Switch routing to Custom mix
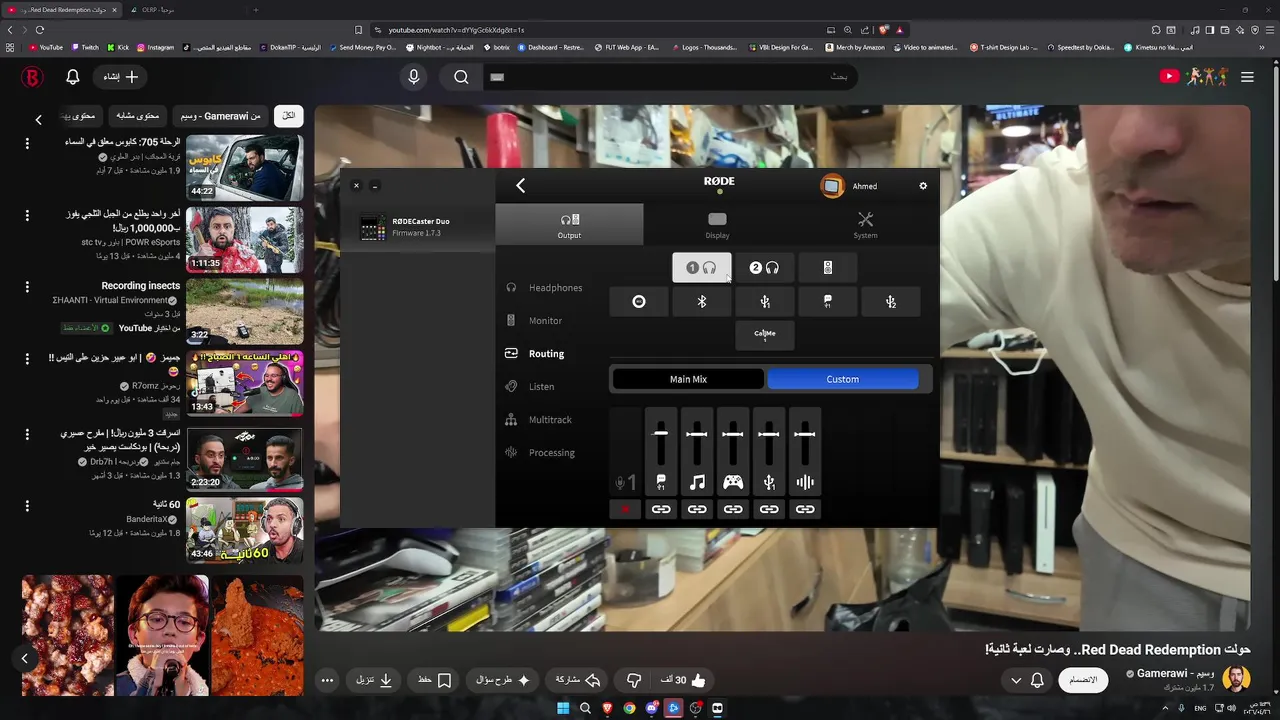Screen dimensions: 1280x720 point(842,379)
